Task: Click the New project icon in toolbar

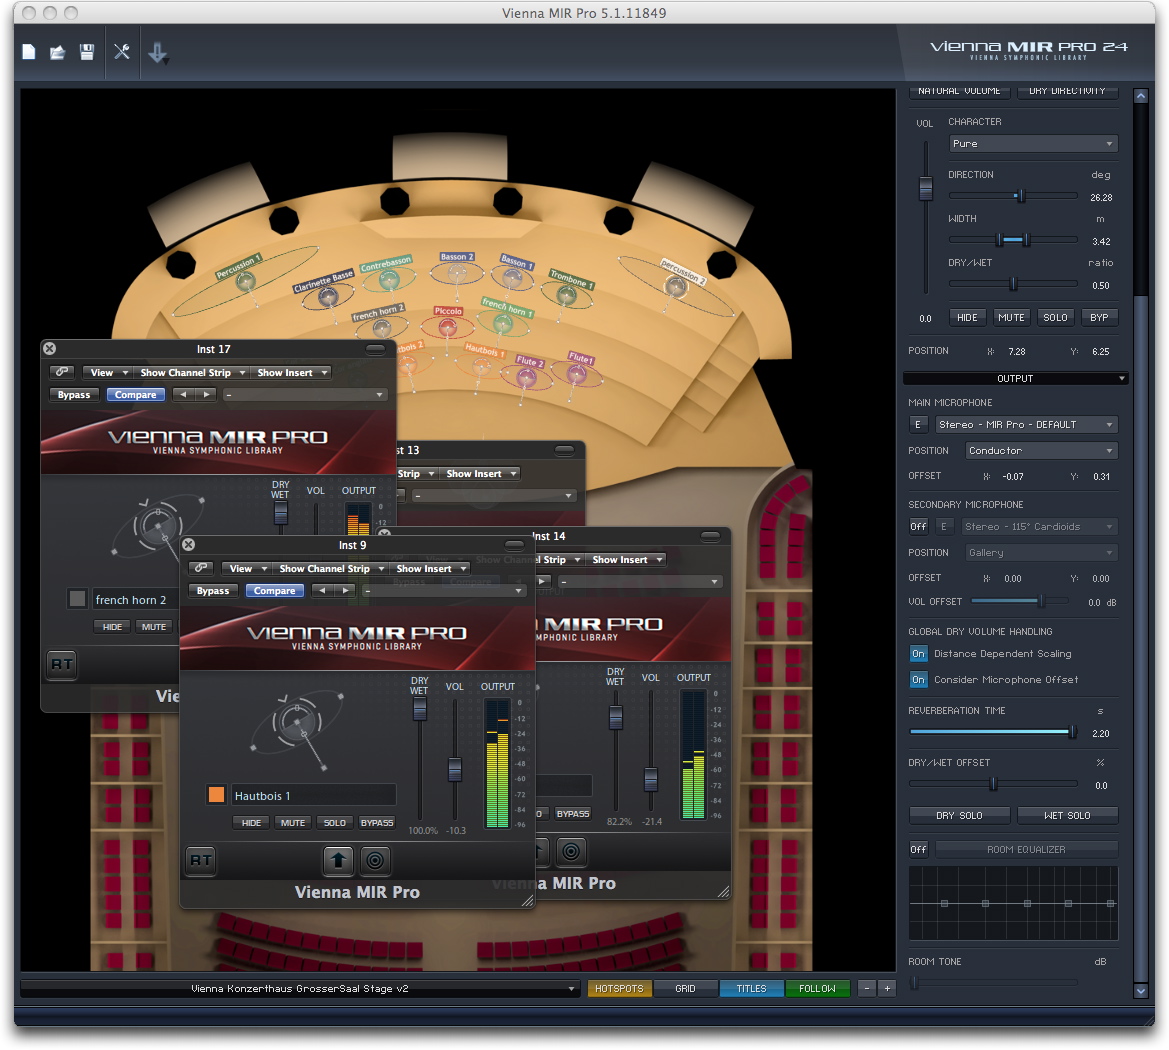Action: pyautogui.click(x=29, y=51)
